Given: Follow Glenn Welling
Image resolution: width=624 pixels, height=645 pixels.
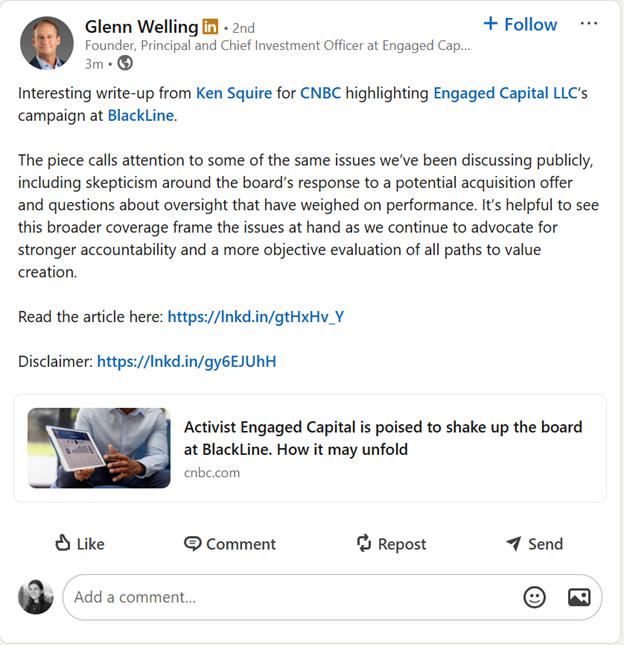Looking at the screenshot, I should [520, 24].
